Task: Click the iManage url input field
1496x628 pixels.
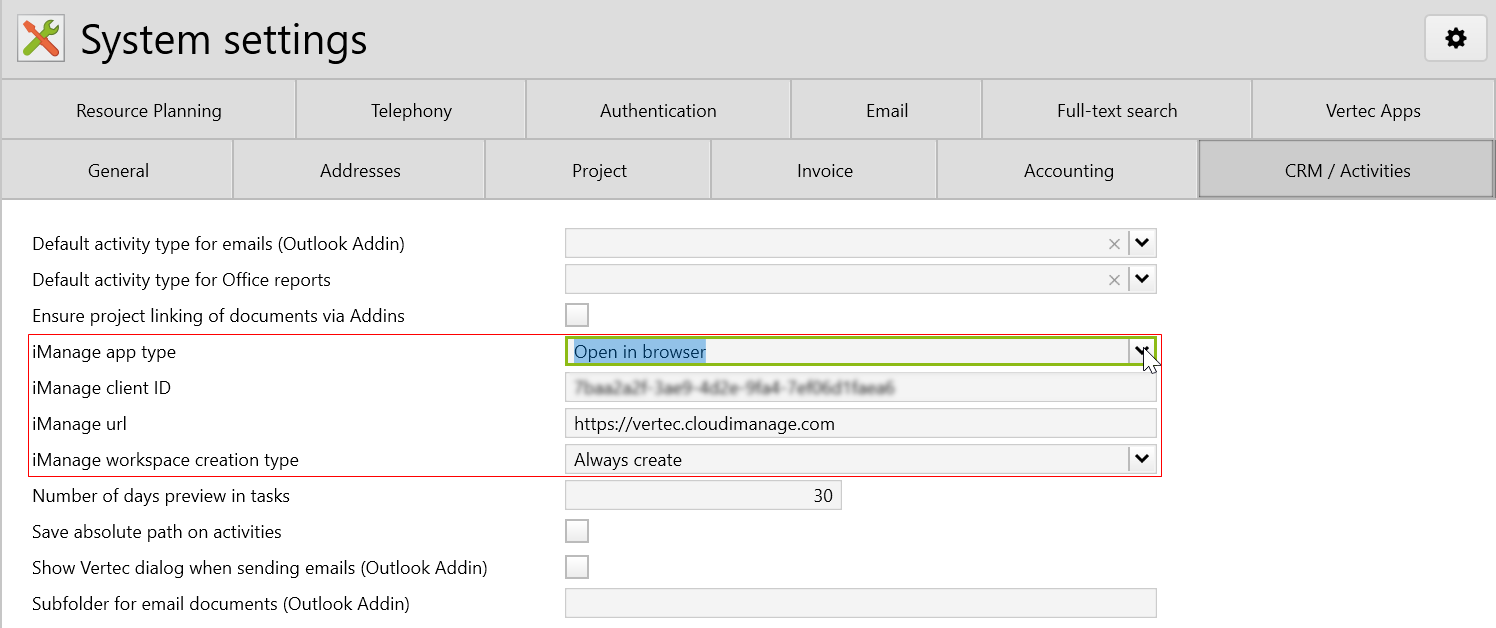Action: click(x=860, y=424)
